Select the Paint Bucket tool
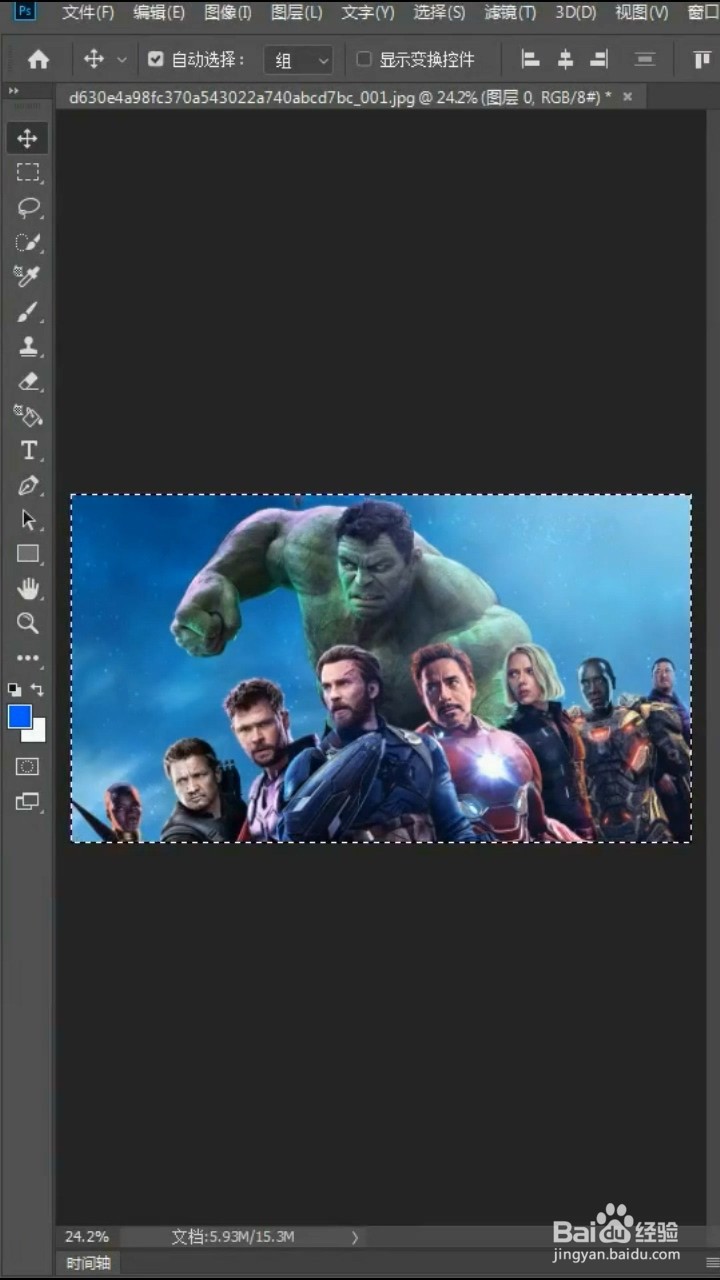The width and height of the screenshot is (720, 1280). click(x=27, y=416)
